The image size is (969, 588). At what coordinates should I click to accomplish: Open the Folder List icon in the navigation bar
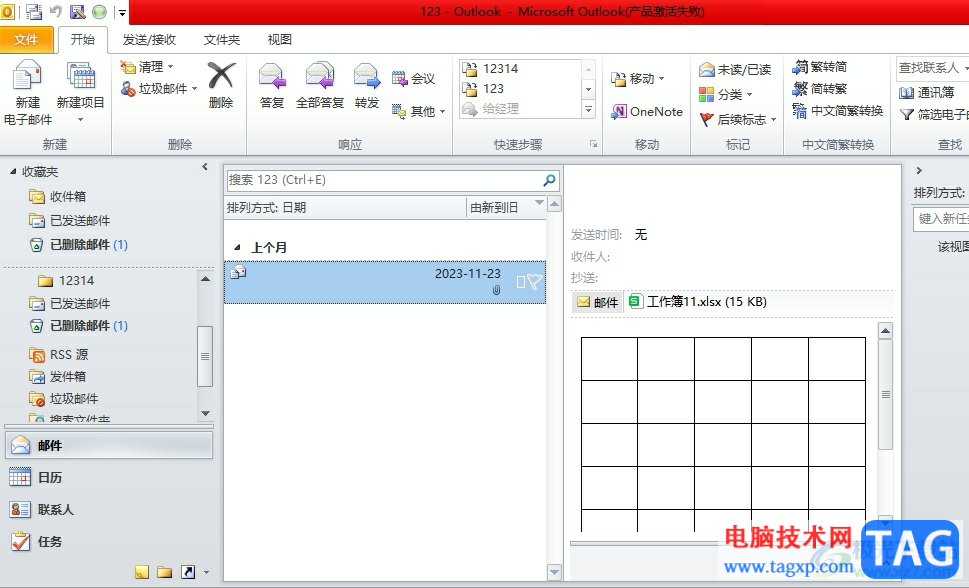pos(164,572)
